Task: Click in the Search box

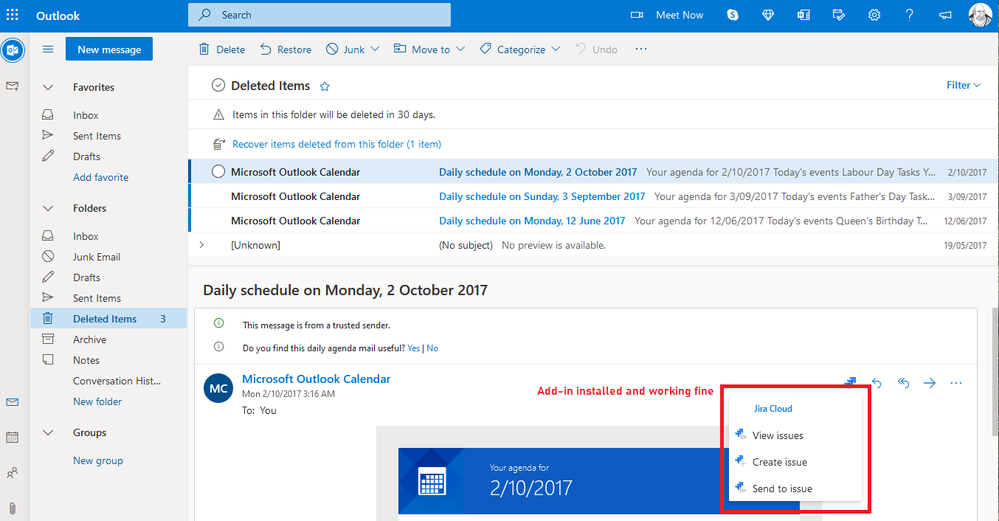Action: click(319, 15)
